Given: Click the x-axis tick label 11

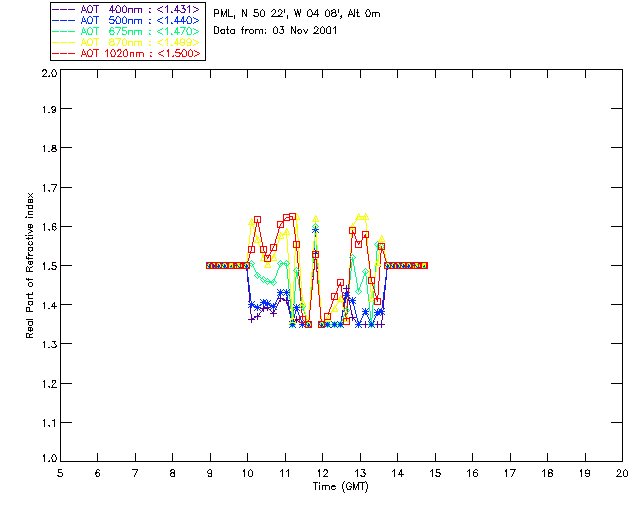Looking at the screenshot, I should 285,473.
